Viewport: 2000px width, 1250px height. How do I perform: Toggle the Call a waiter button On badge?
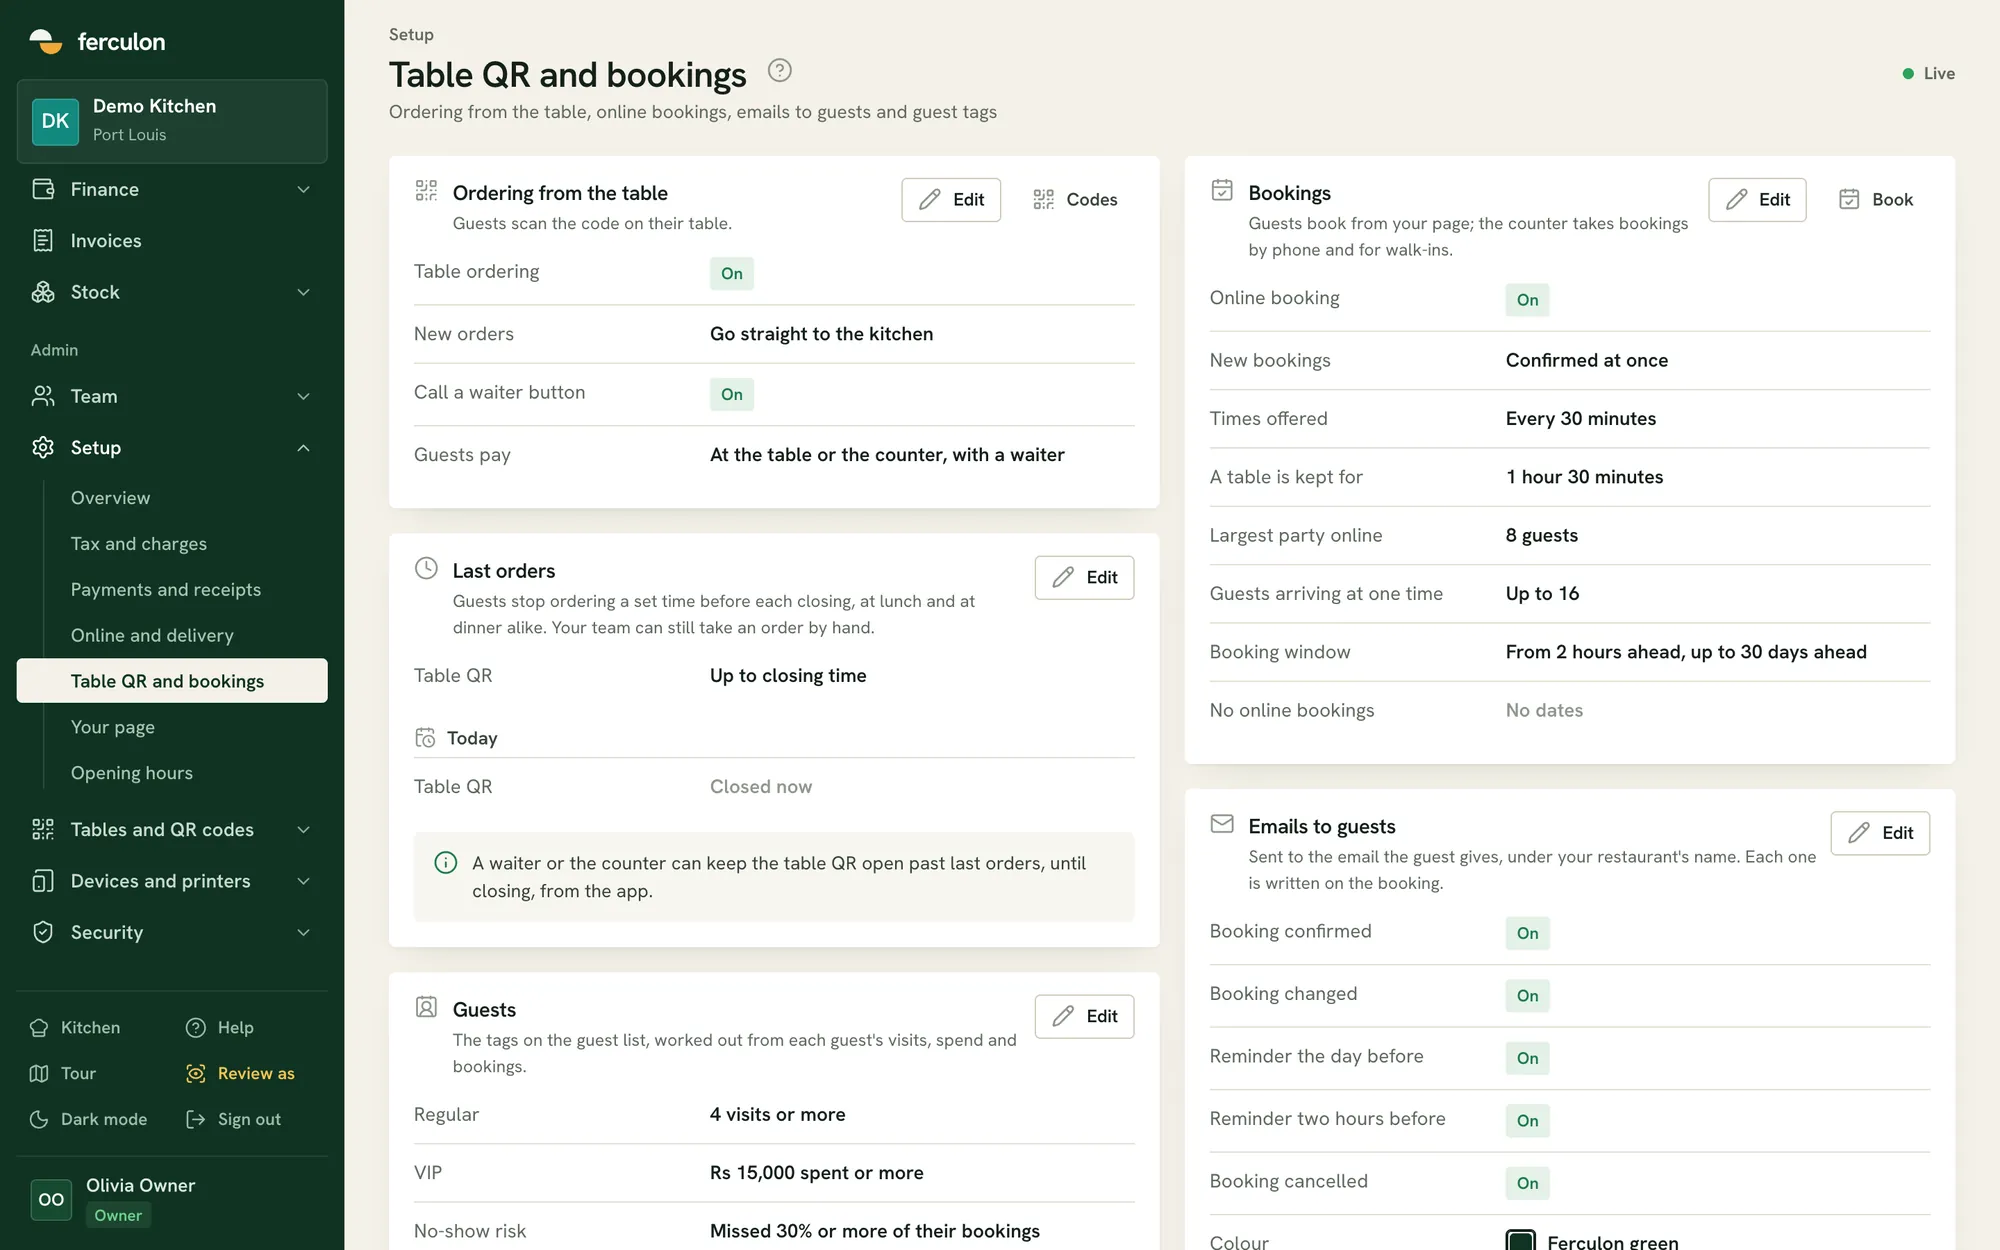pyautogui.click(x=732, y=394)
